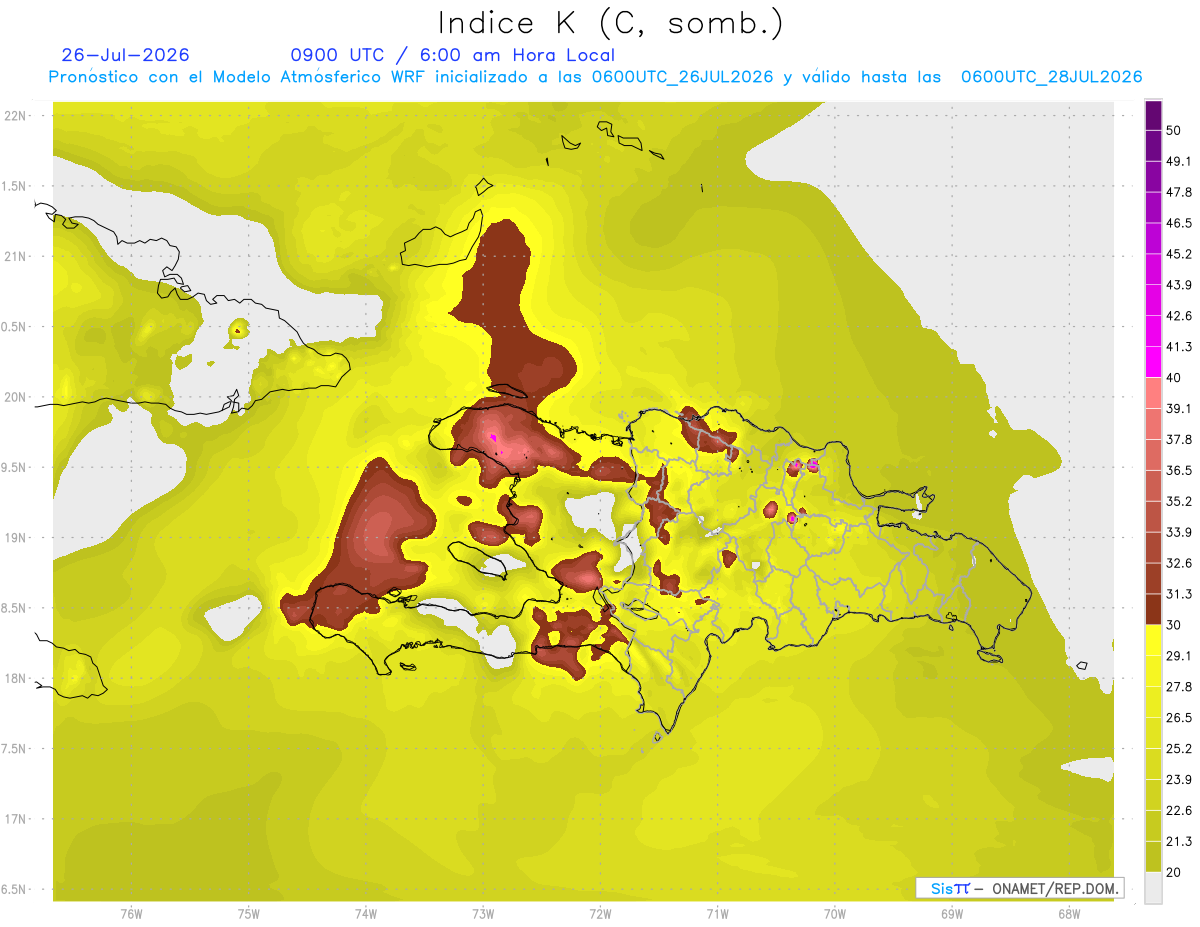Click the "21N" latitude label

click(x=16, y=256)
